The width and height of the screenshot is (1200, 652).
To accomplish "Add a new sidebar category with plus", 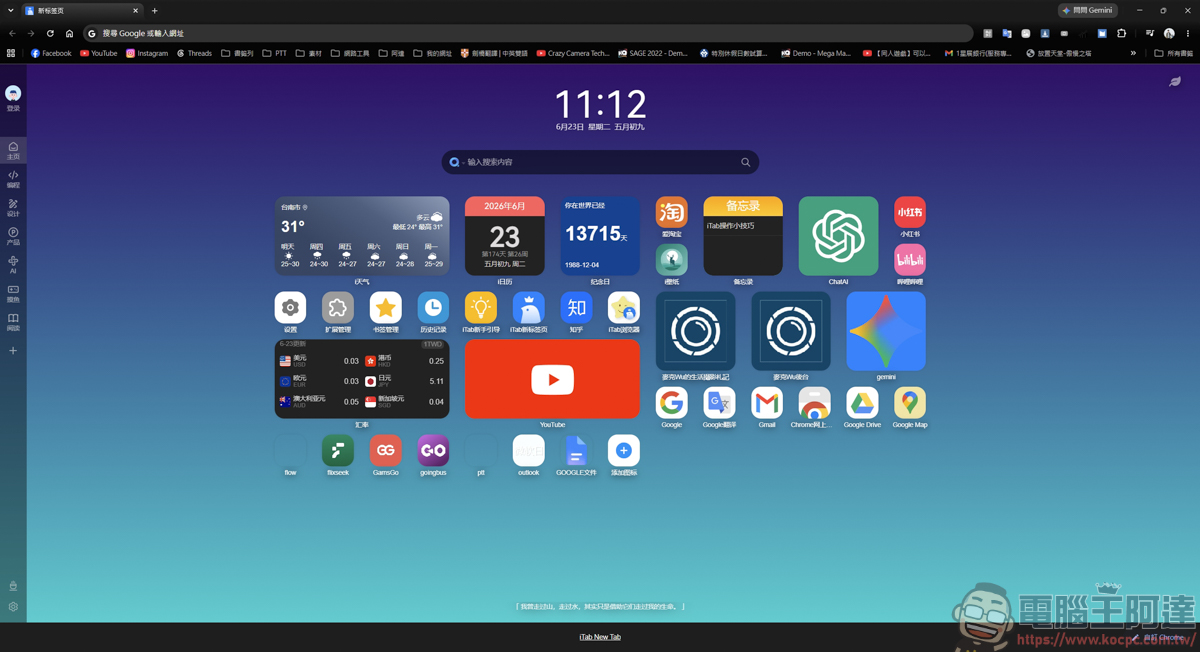I will [x=13, y=351].
